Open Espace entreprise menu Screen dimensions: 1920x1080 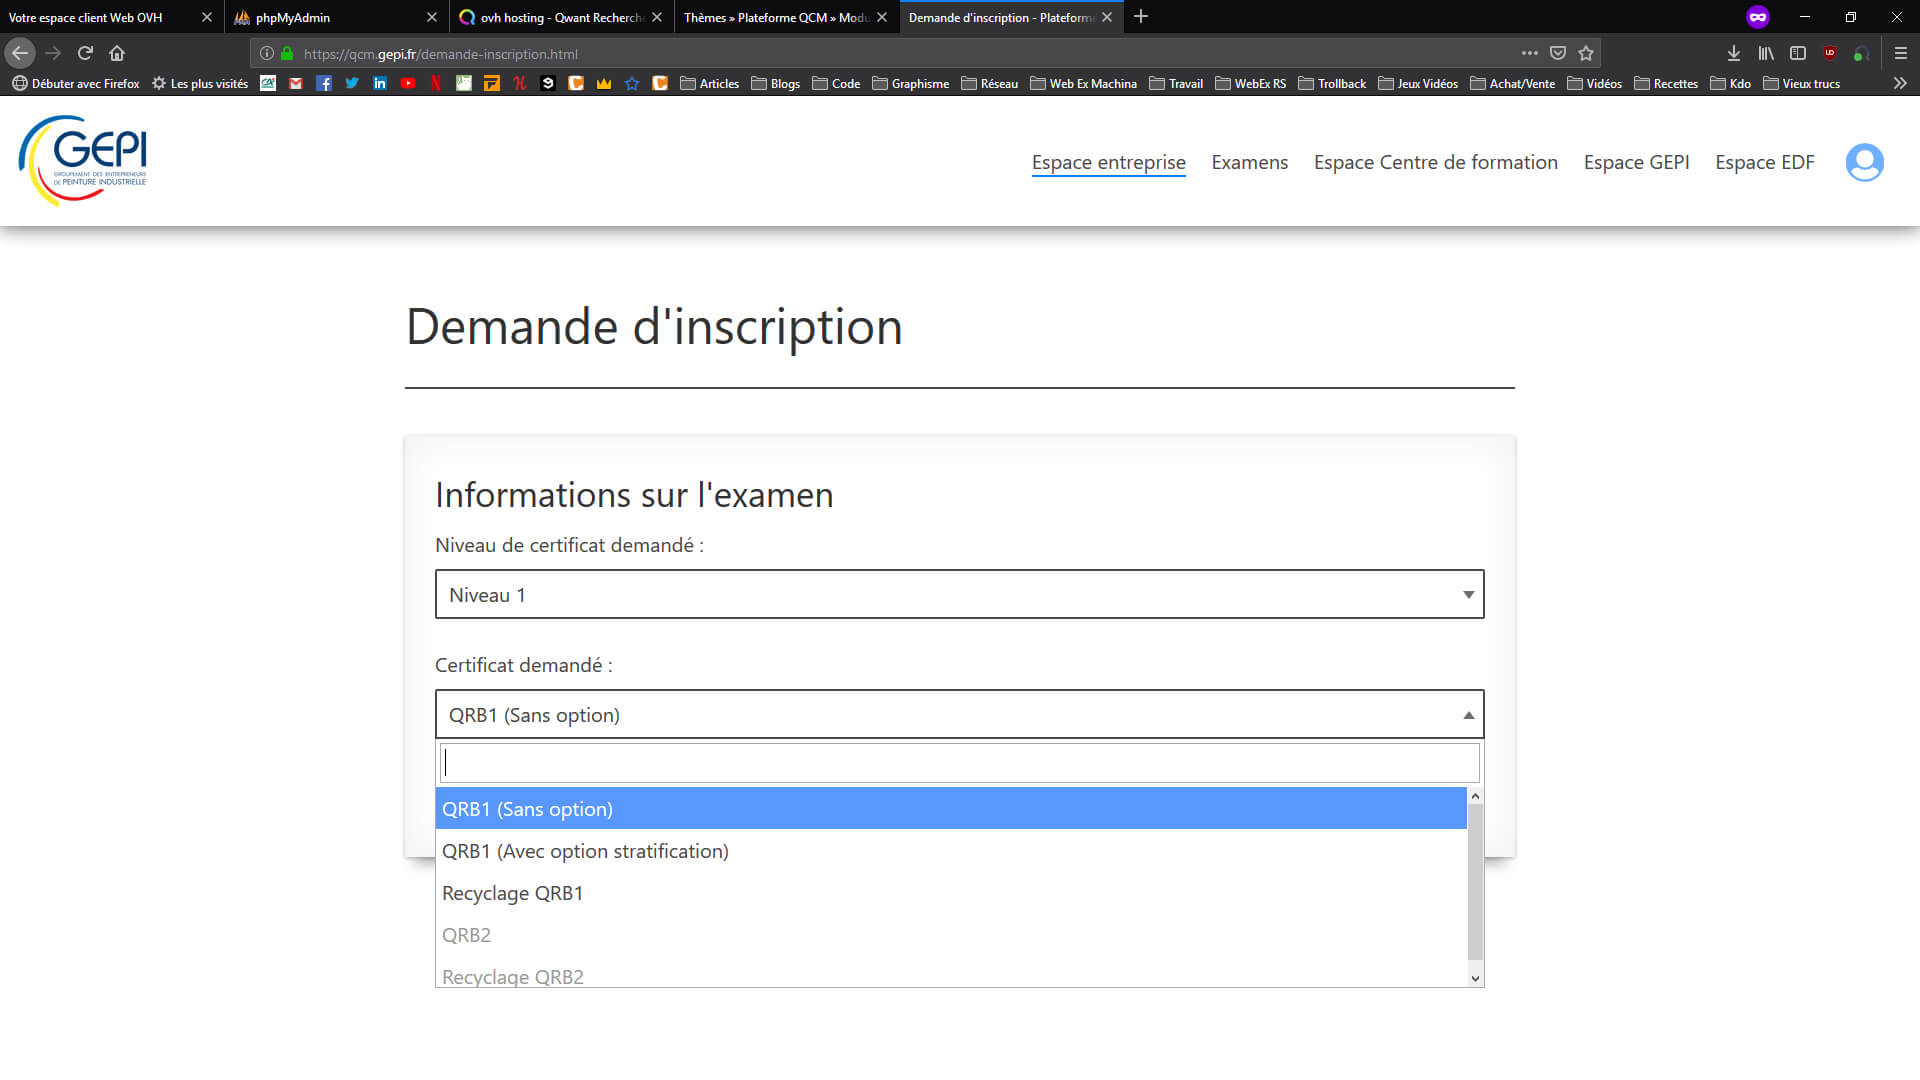[1108, 162]
